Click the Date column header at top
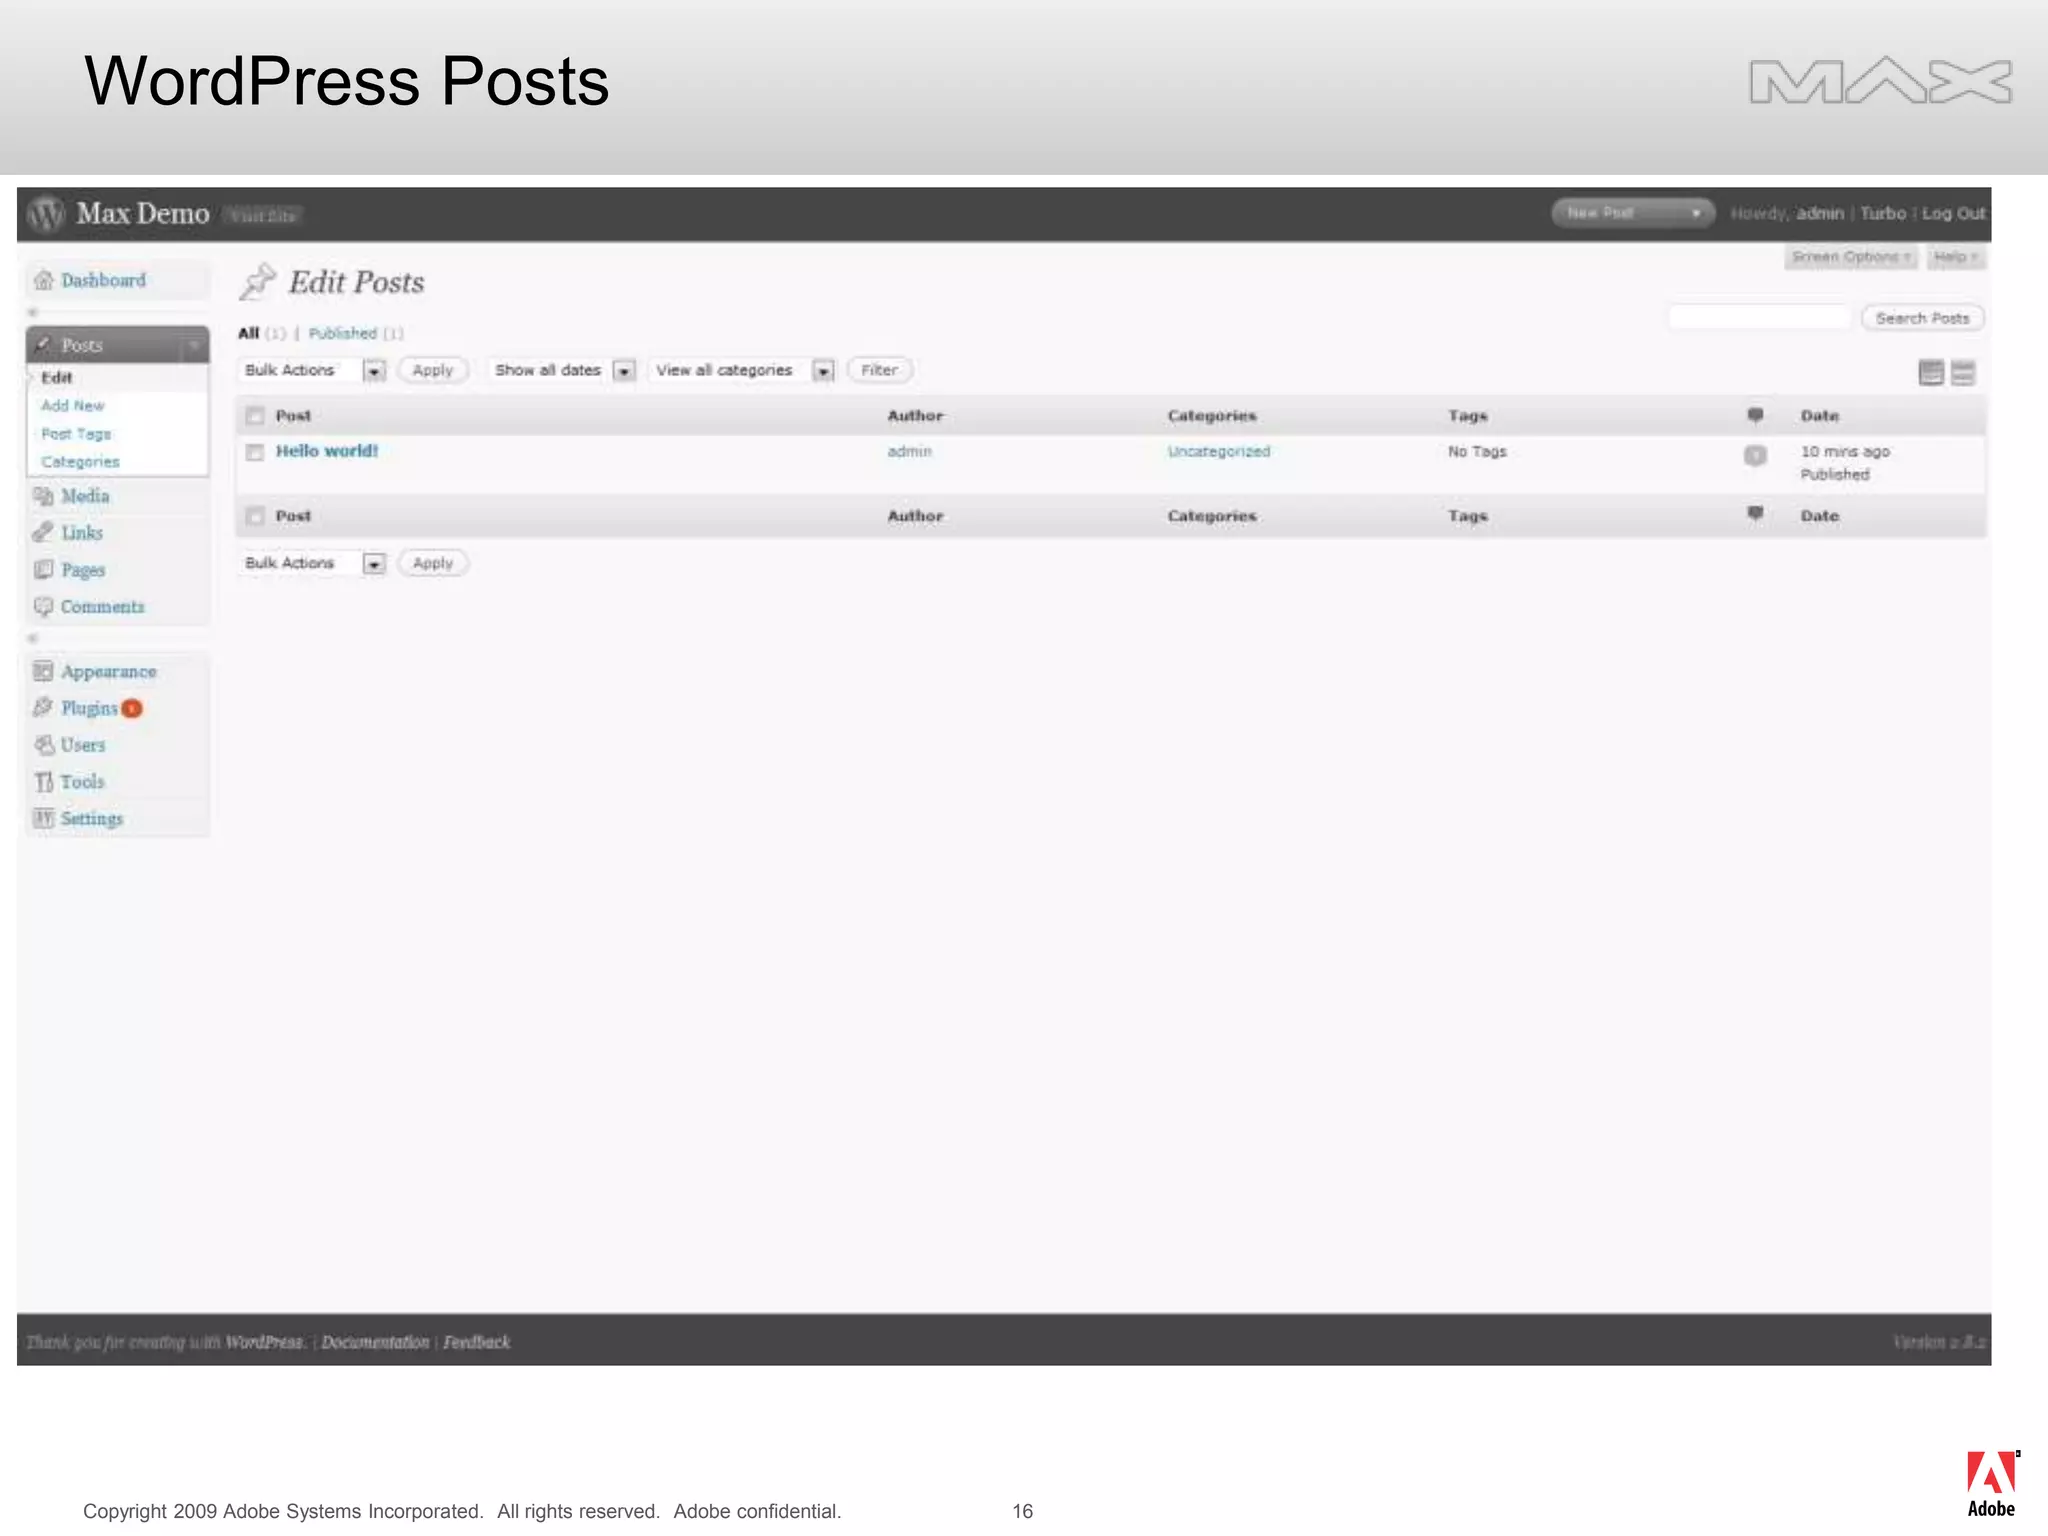Image resolution: width=2048 pixels, height=1536 pixels. tap(1819, 416)
